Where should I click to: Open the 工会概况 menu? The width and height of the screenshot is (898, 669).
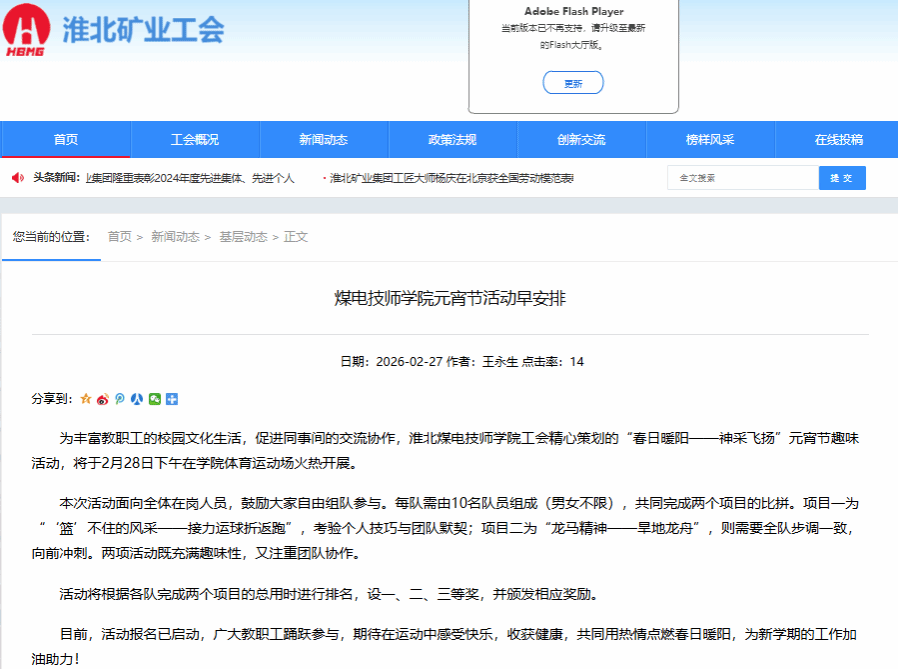(x=194, y=140)
